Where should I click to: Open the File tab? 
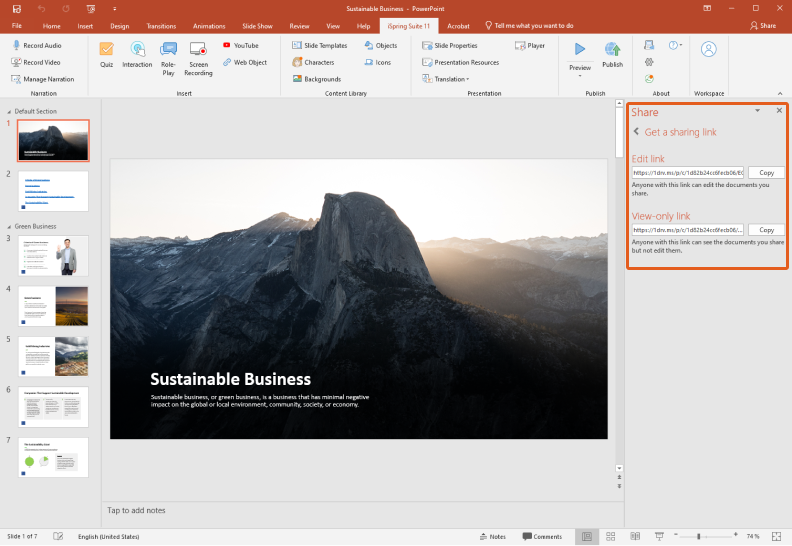pyautogui.click(x=17, y=26)
